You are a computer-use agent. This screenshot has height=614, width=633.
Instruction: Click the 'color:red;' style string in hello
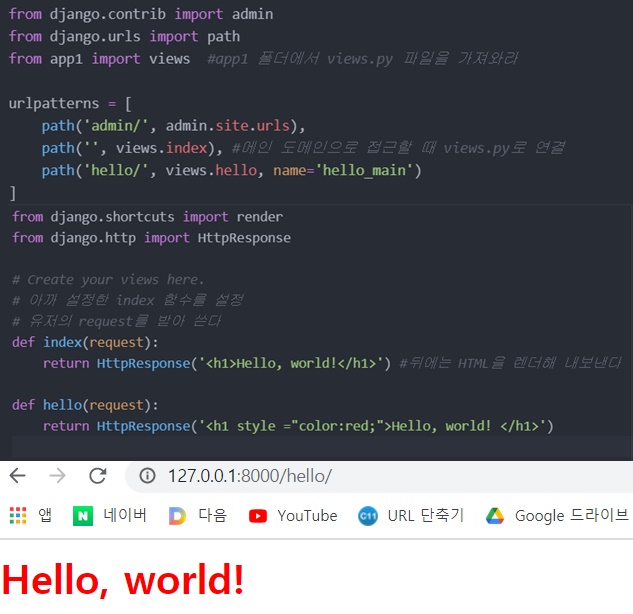pos(337,426)
